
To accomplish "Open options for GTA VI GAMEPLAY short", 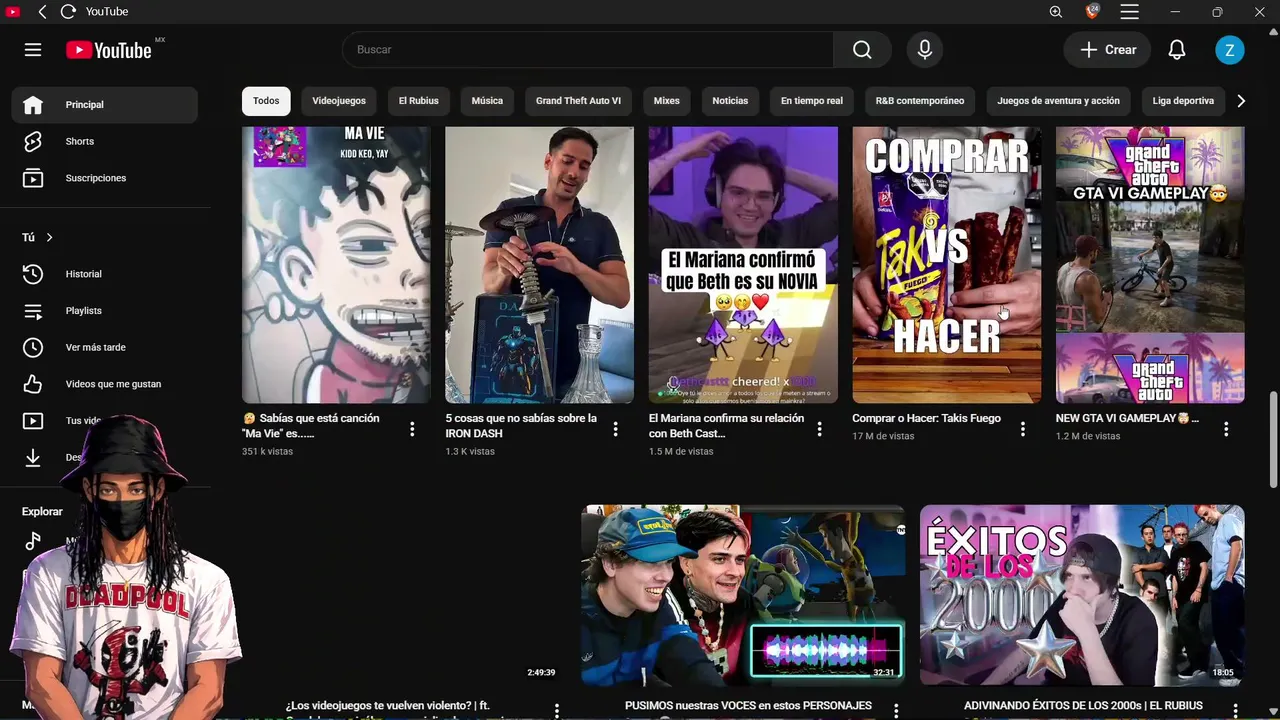I will click(1226, 429).
